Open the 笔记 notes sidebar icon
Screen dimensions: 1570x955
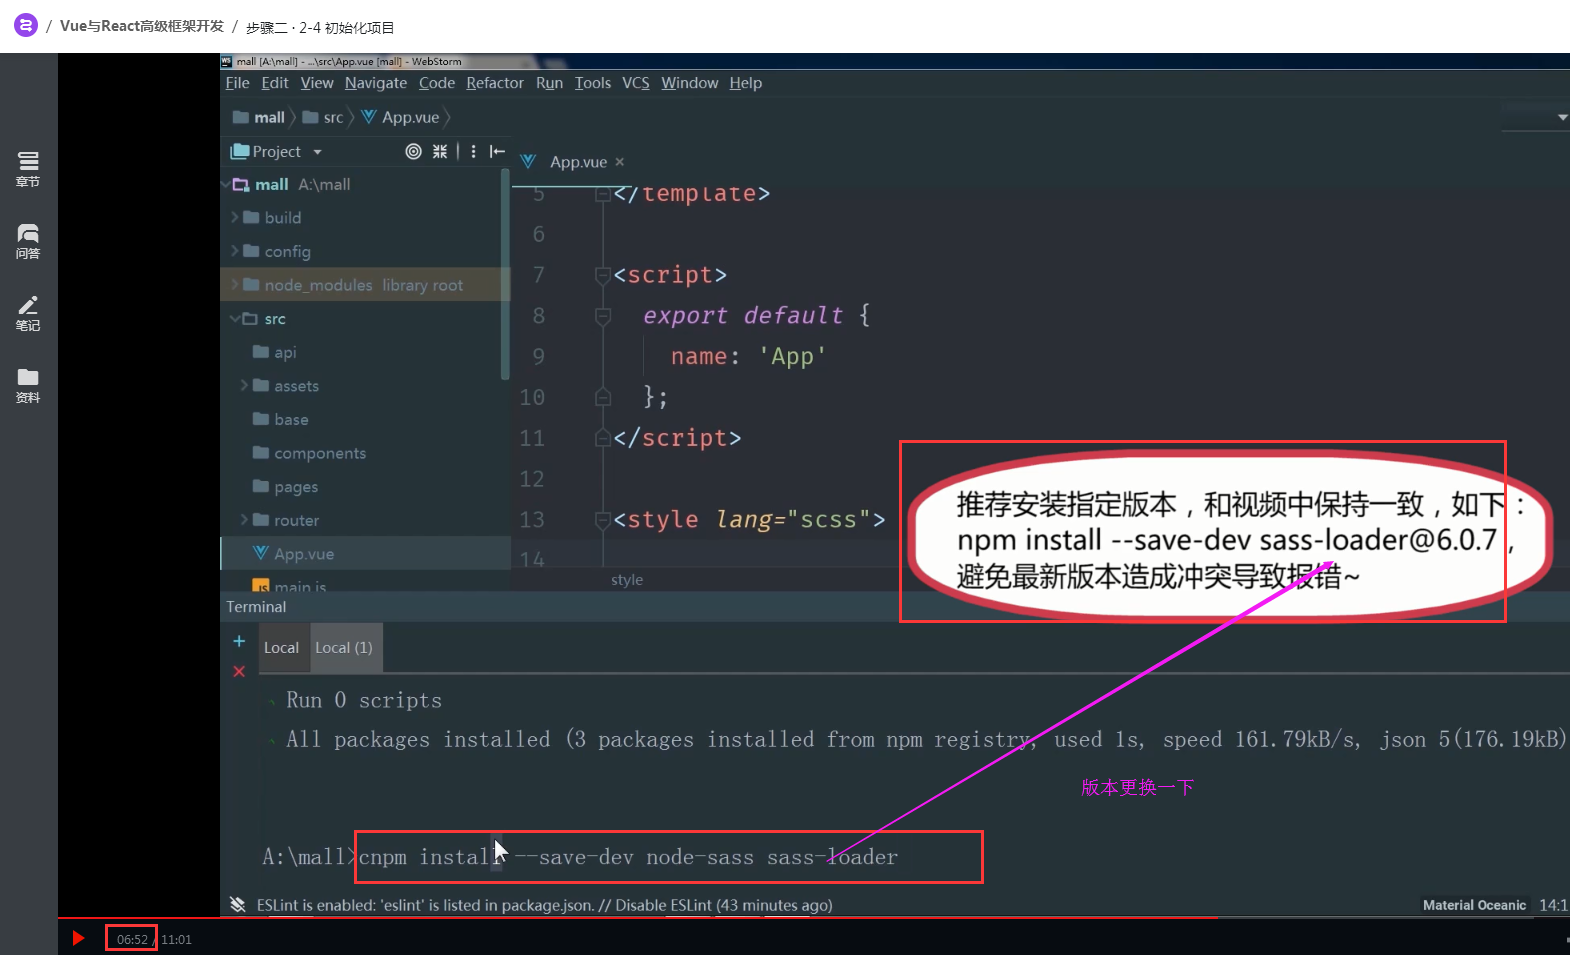coord(28,313)
